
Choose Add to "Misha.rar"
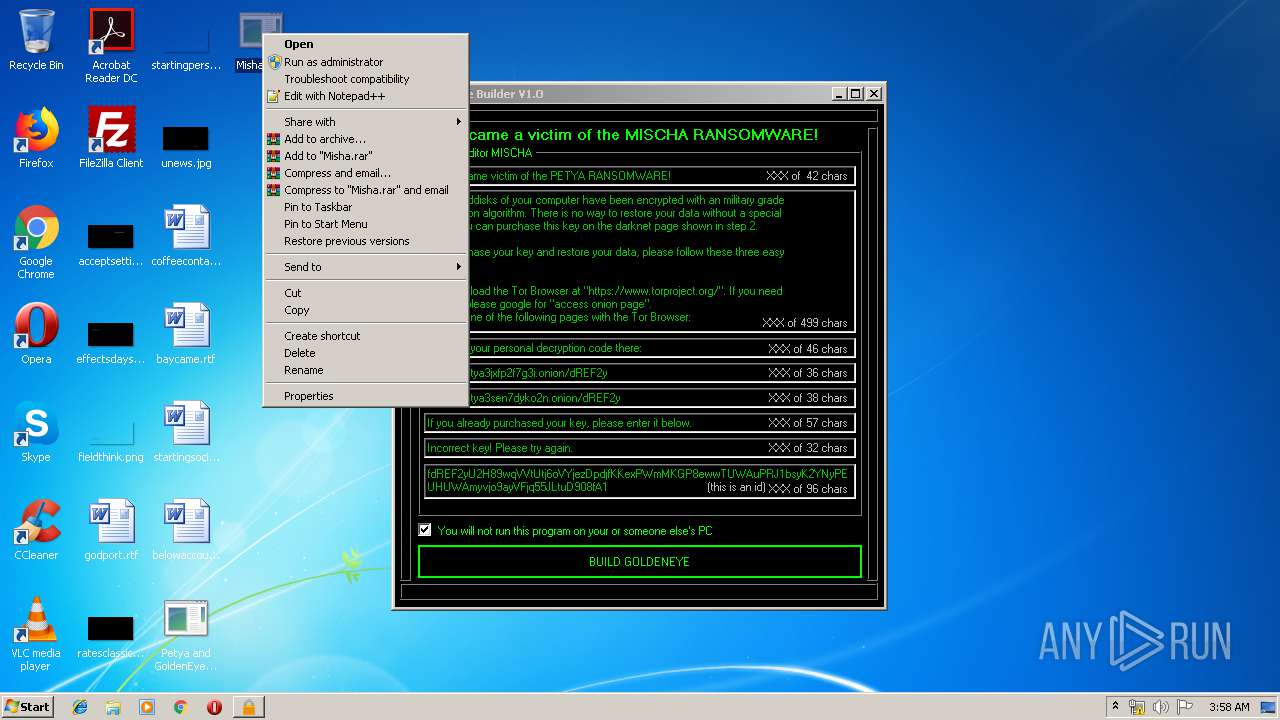tap(365, 156)
